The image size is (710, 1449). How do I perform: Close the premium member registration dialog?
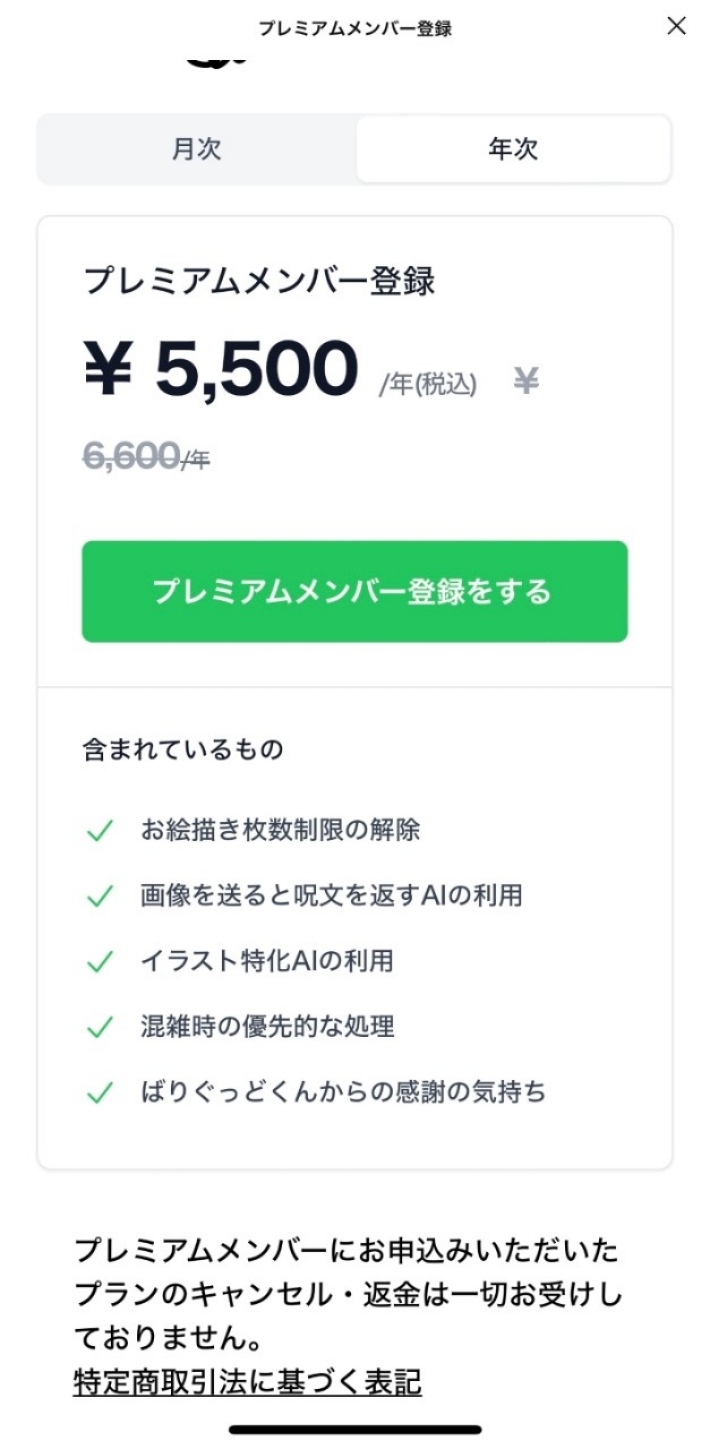pos(677,27)
